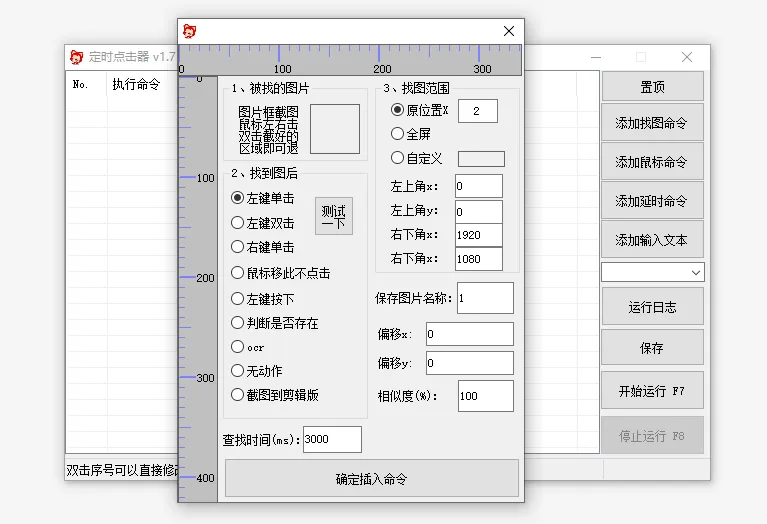Click the 置顶 button in main window

coord(653,87)
